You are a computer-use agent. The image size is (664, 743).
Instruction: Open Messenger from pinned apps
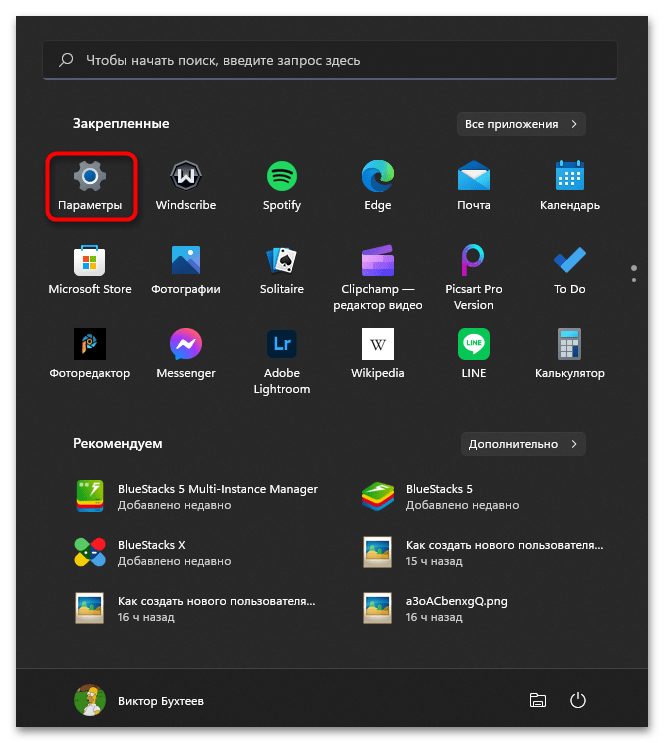click(186, 354)
